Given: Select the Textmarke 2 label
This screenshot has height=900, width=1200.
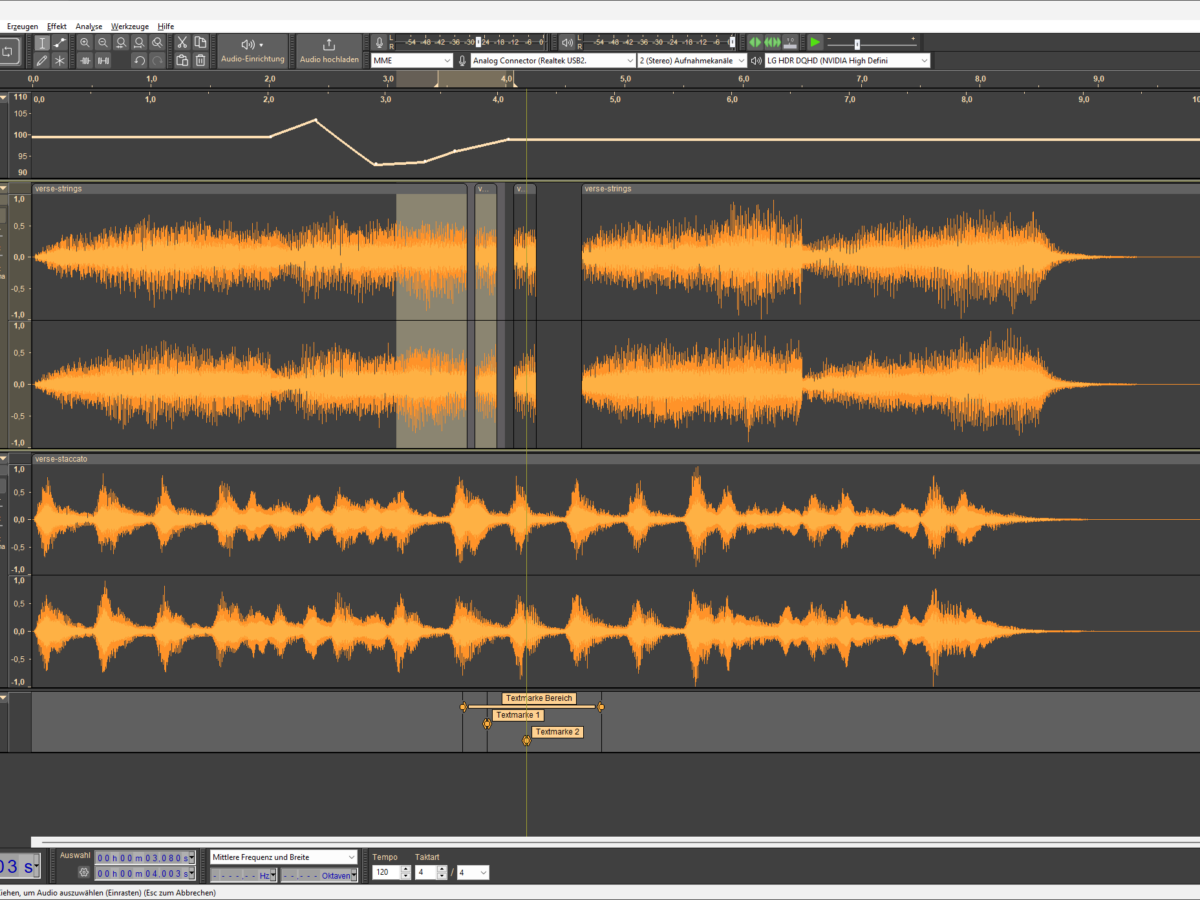Looking at the screenshot, I should tap(556, 732).
